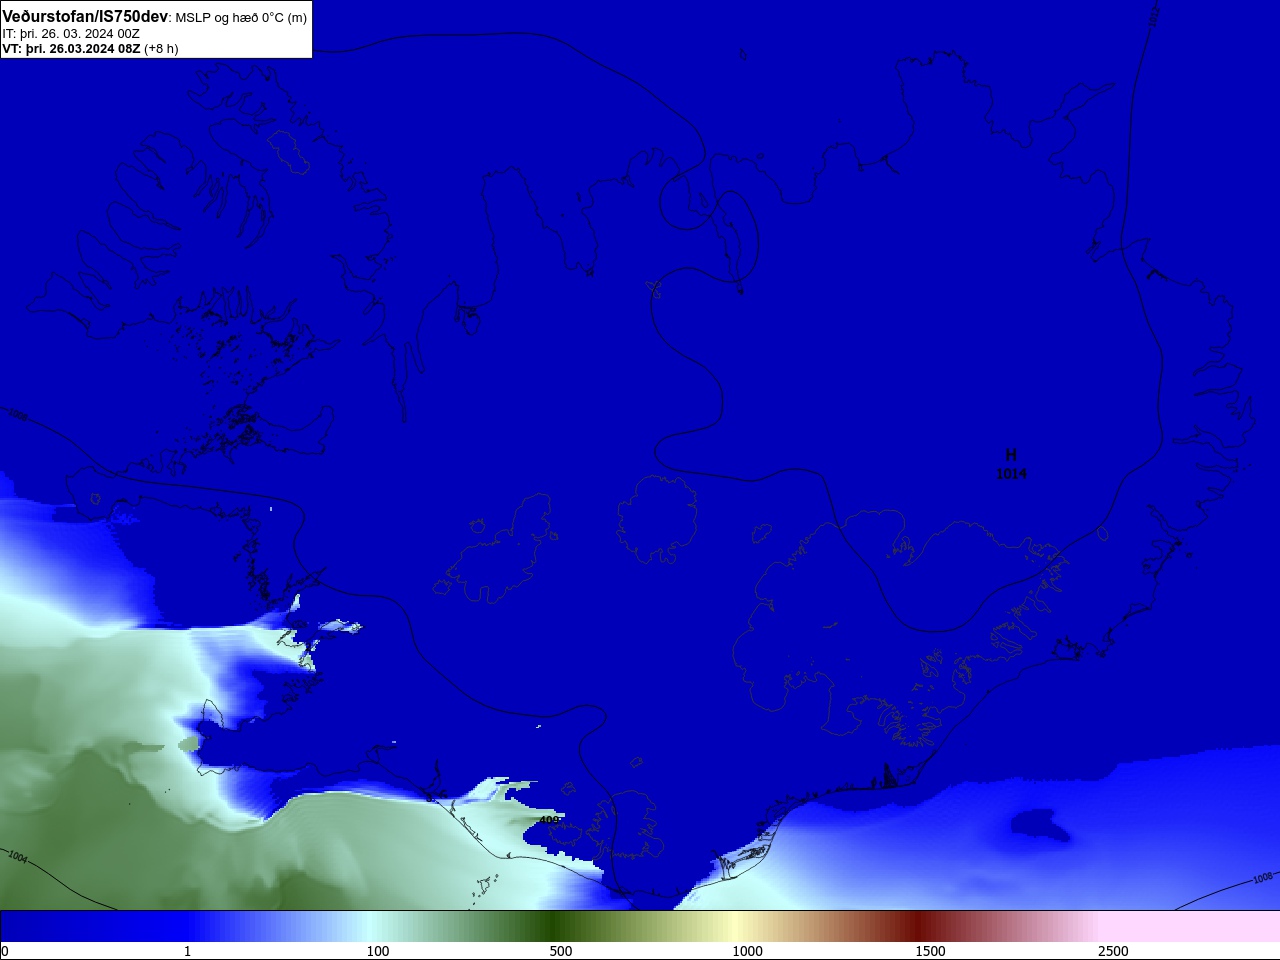Pick the dark red colorbar segment above 1500

[x=918, y=926]
